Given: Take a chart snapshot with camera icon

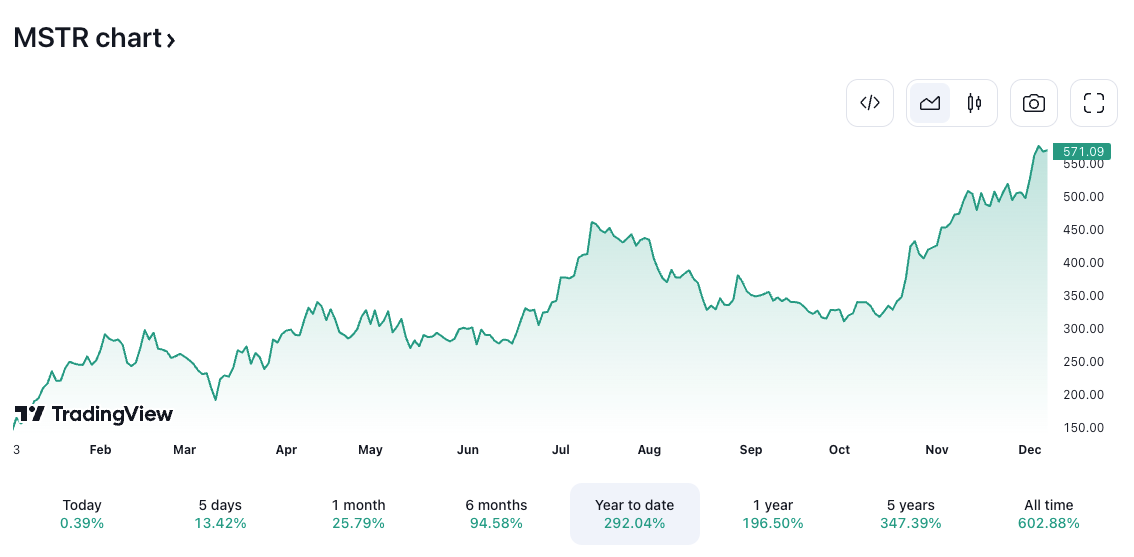Looking at the screenshot, I should [x=1034, y=103].
